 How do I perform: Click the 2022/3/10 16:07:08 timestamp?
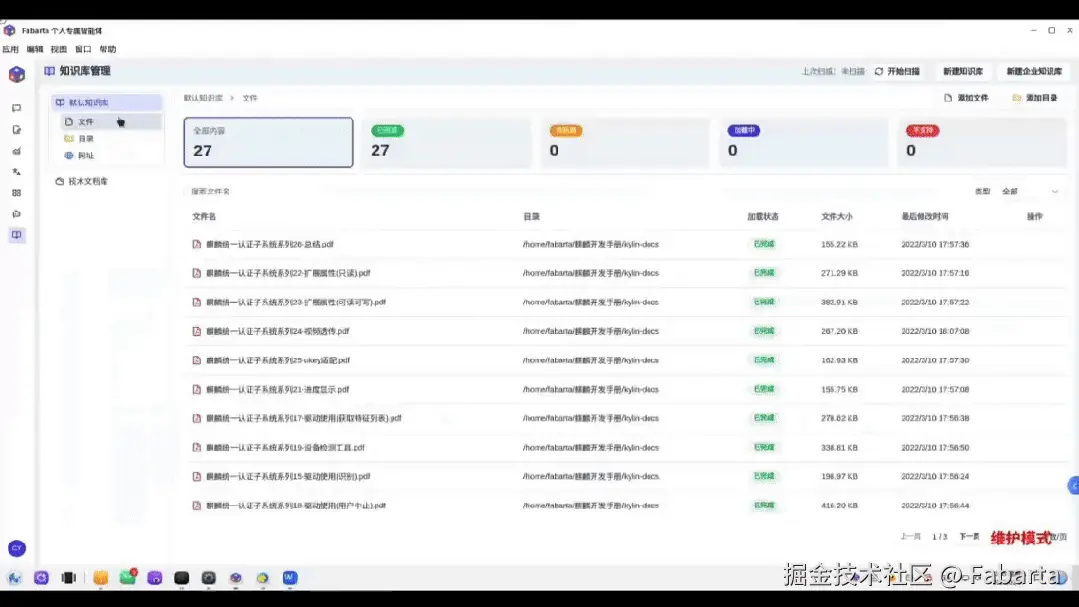(x=935, y=331)
